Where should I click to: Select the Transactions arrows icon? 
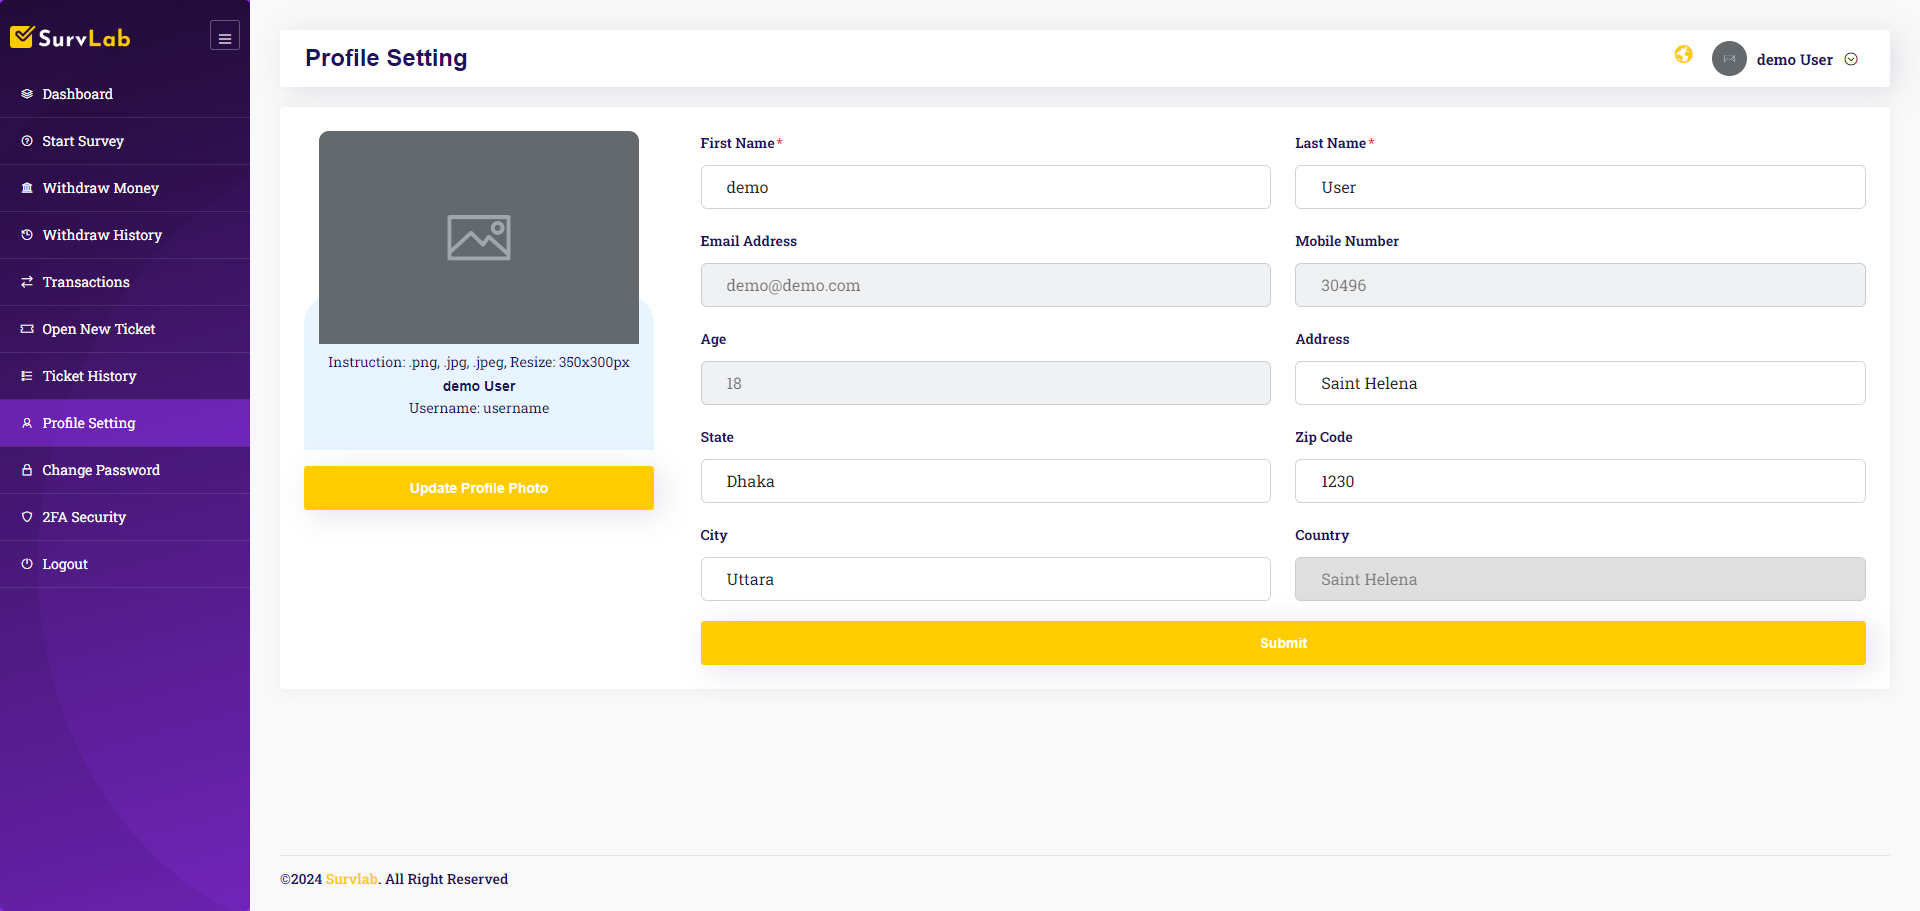(x=27, y=282)
